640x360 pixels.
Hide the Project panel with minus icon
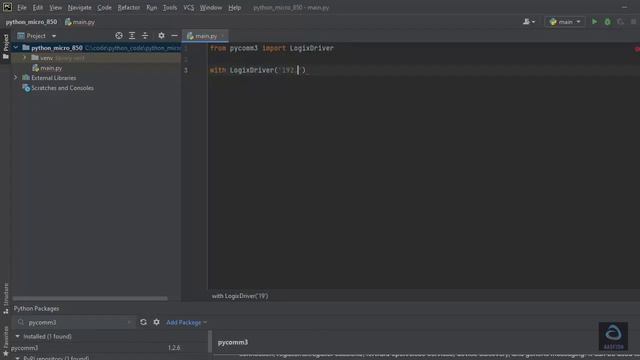175,36
